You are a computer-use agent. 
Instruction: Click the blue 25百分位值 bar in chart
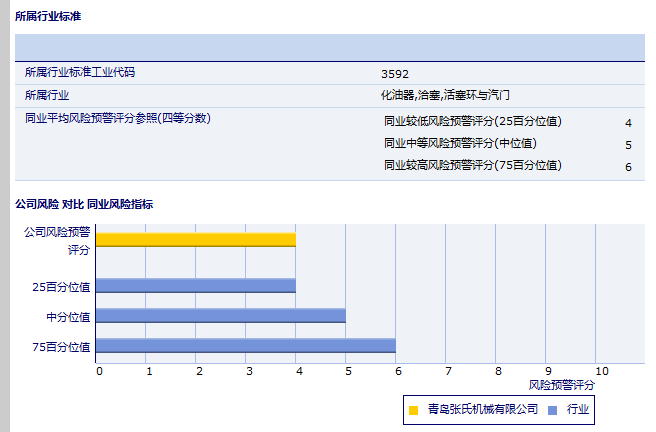[196, 285]
